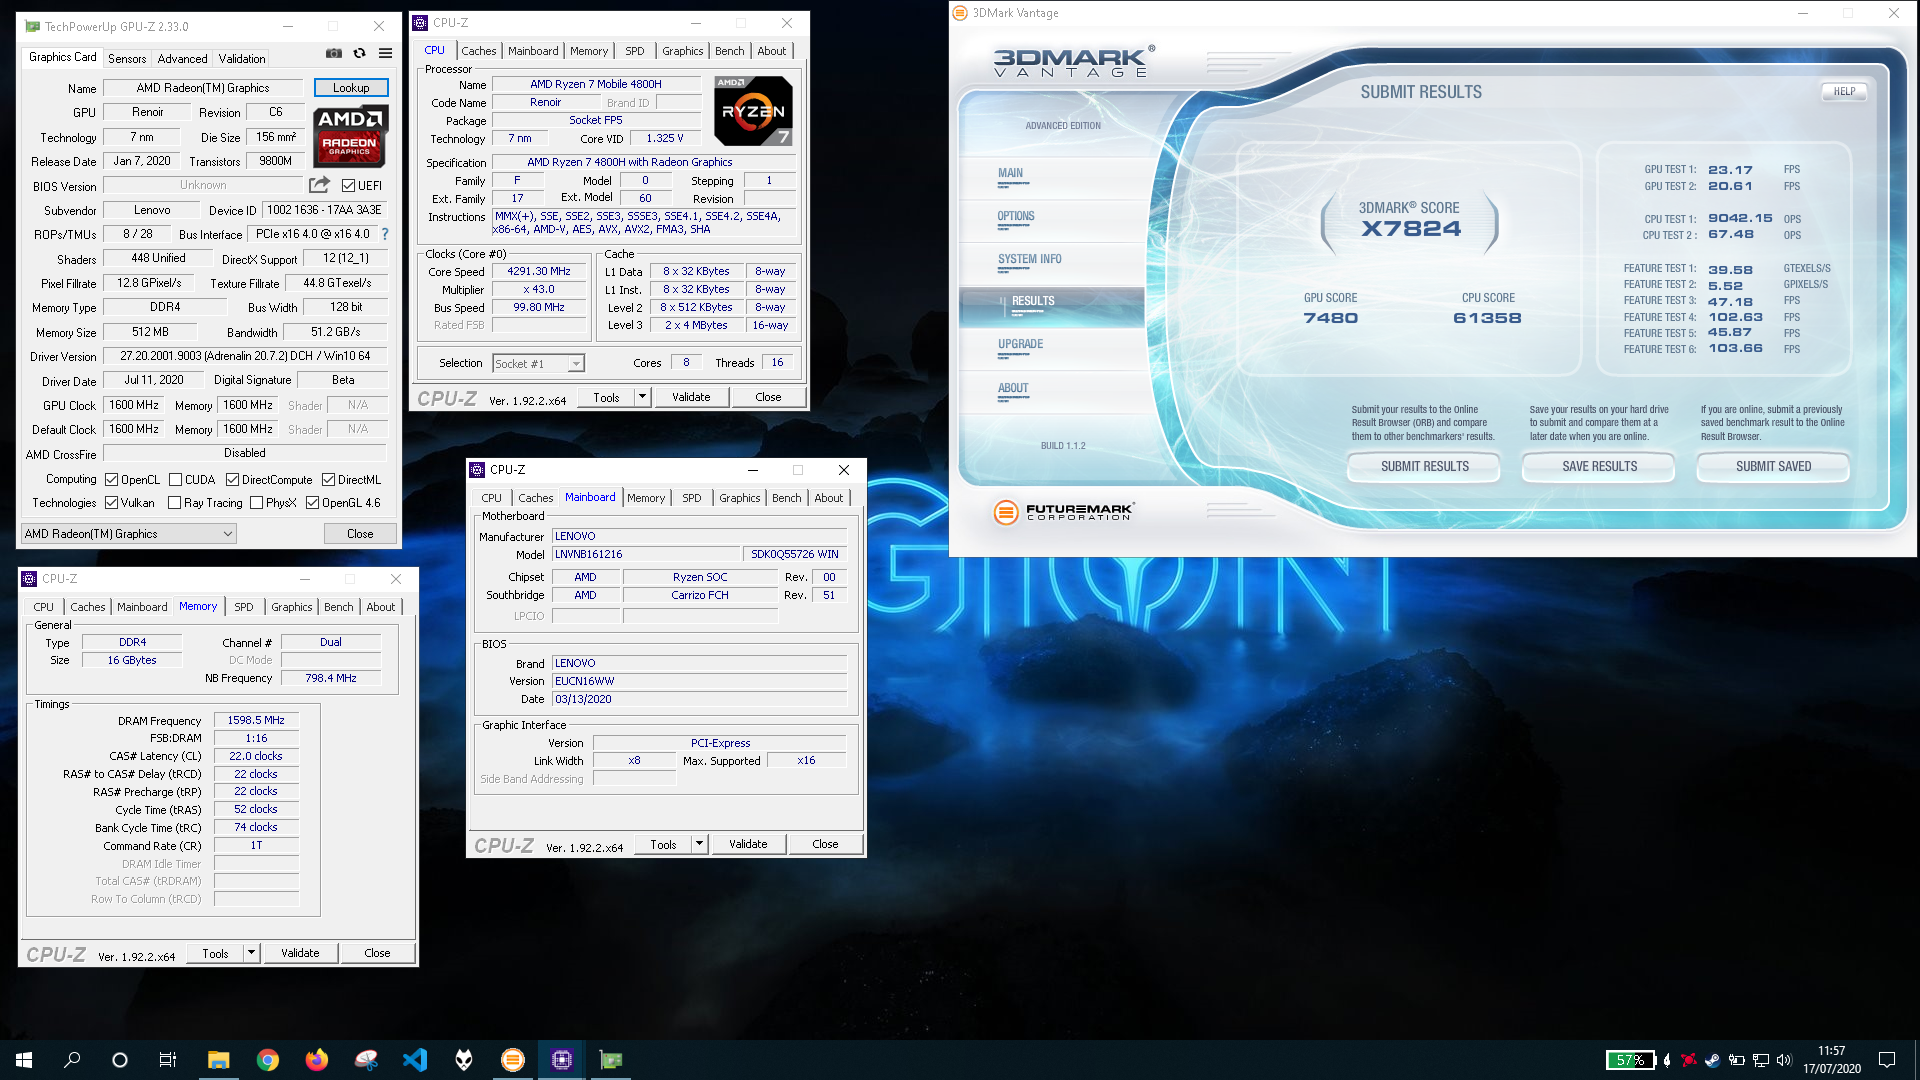Open Graphics tab in CPU-Z Mainboard window

click(740, 498)
